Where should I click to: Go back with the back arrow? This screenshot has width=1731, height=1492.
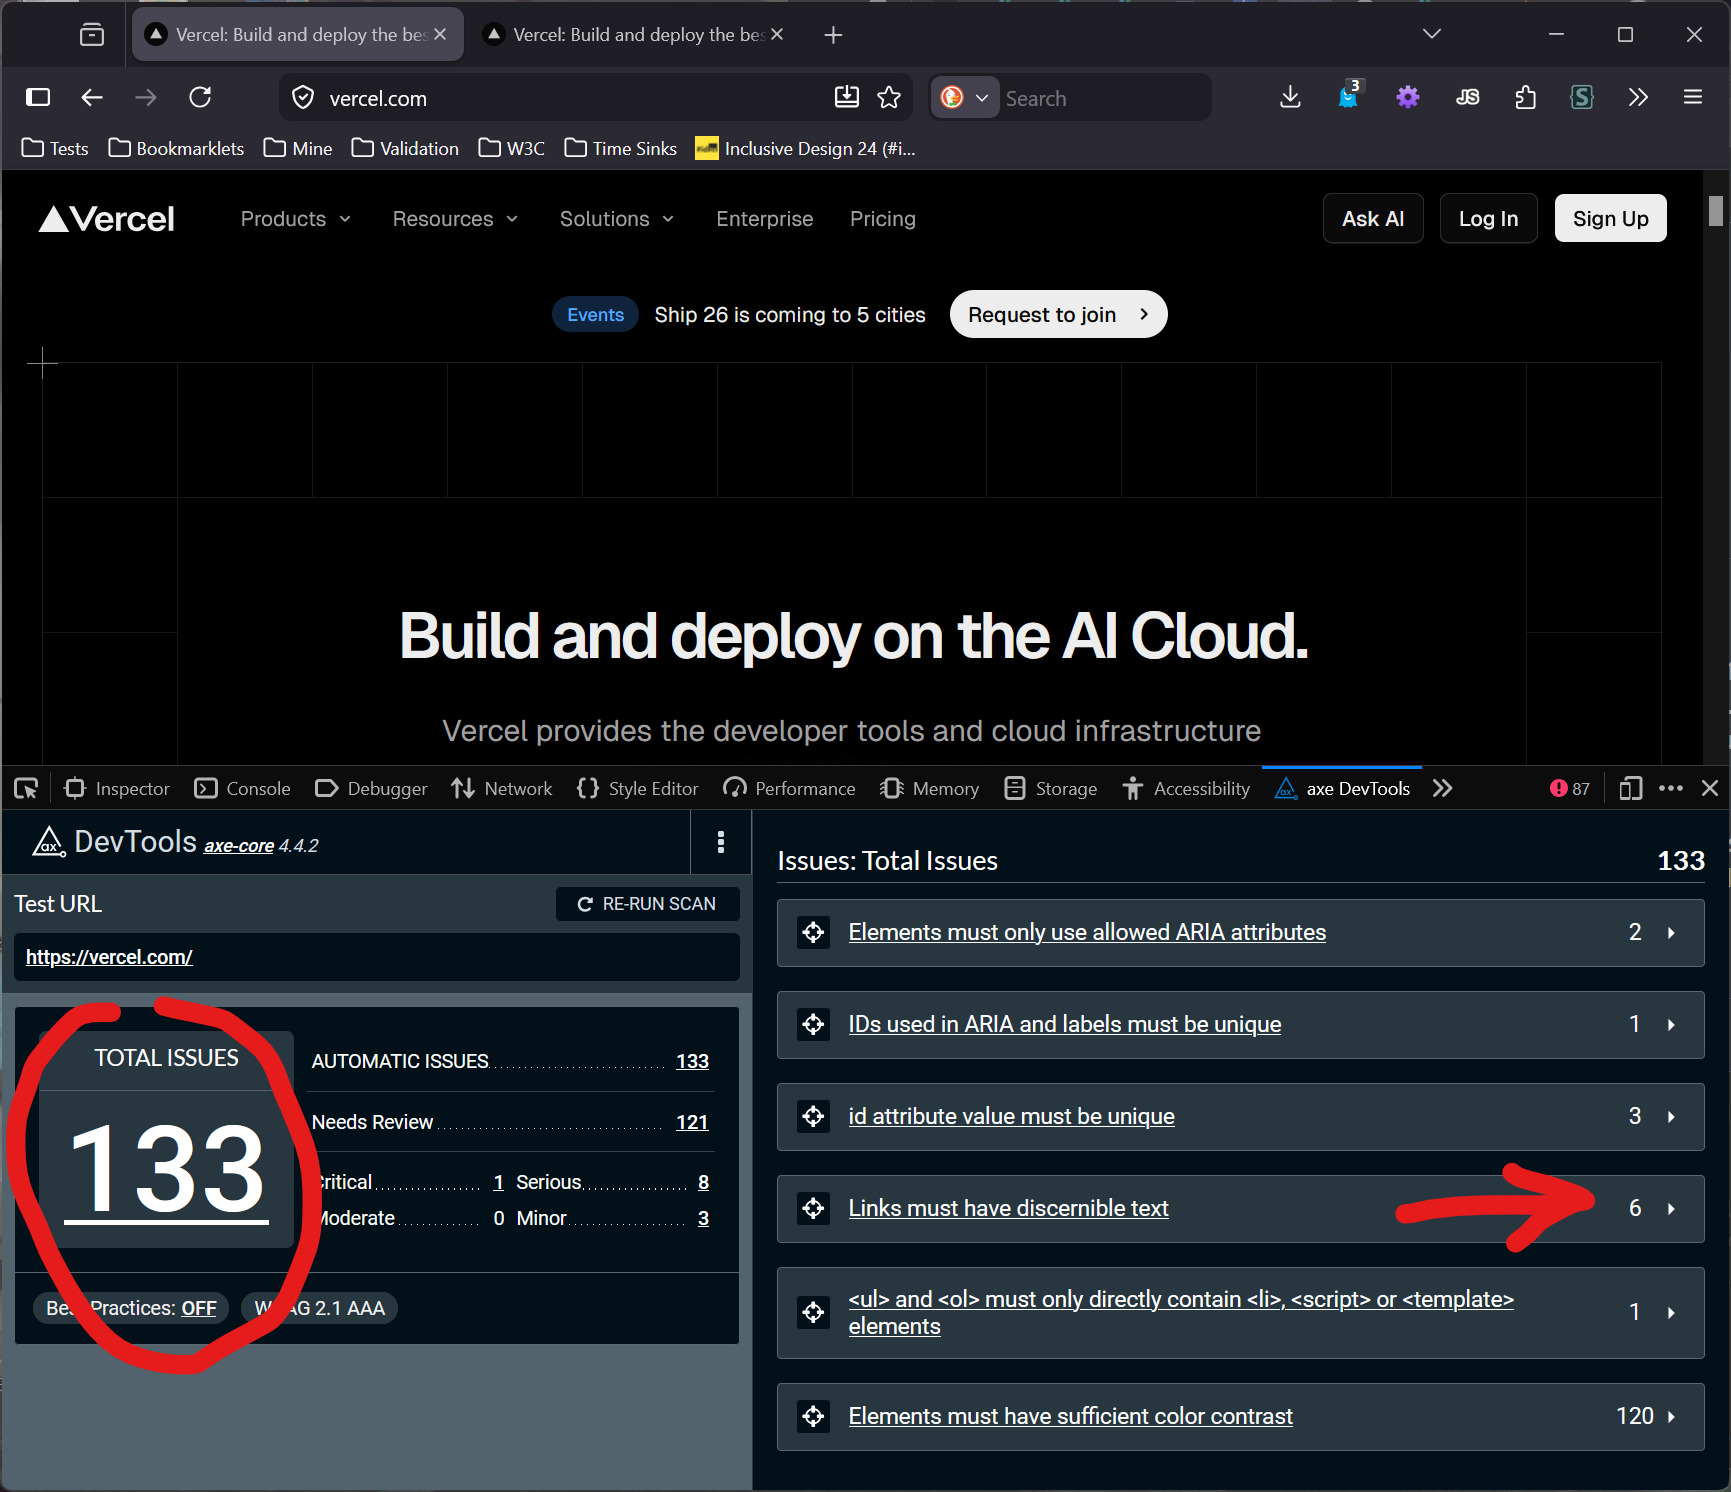pos(92,97)
